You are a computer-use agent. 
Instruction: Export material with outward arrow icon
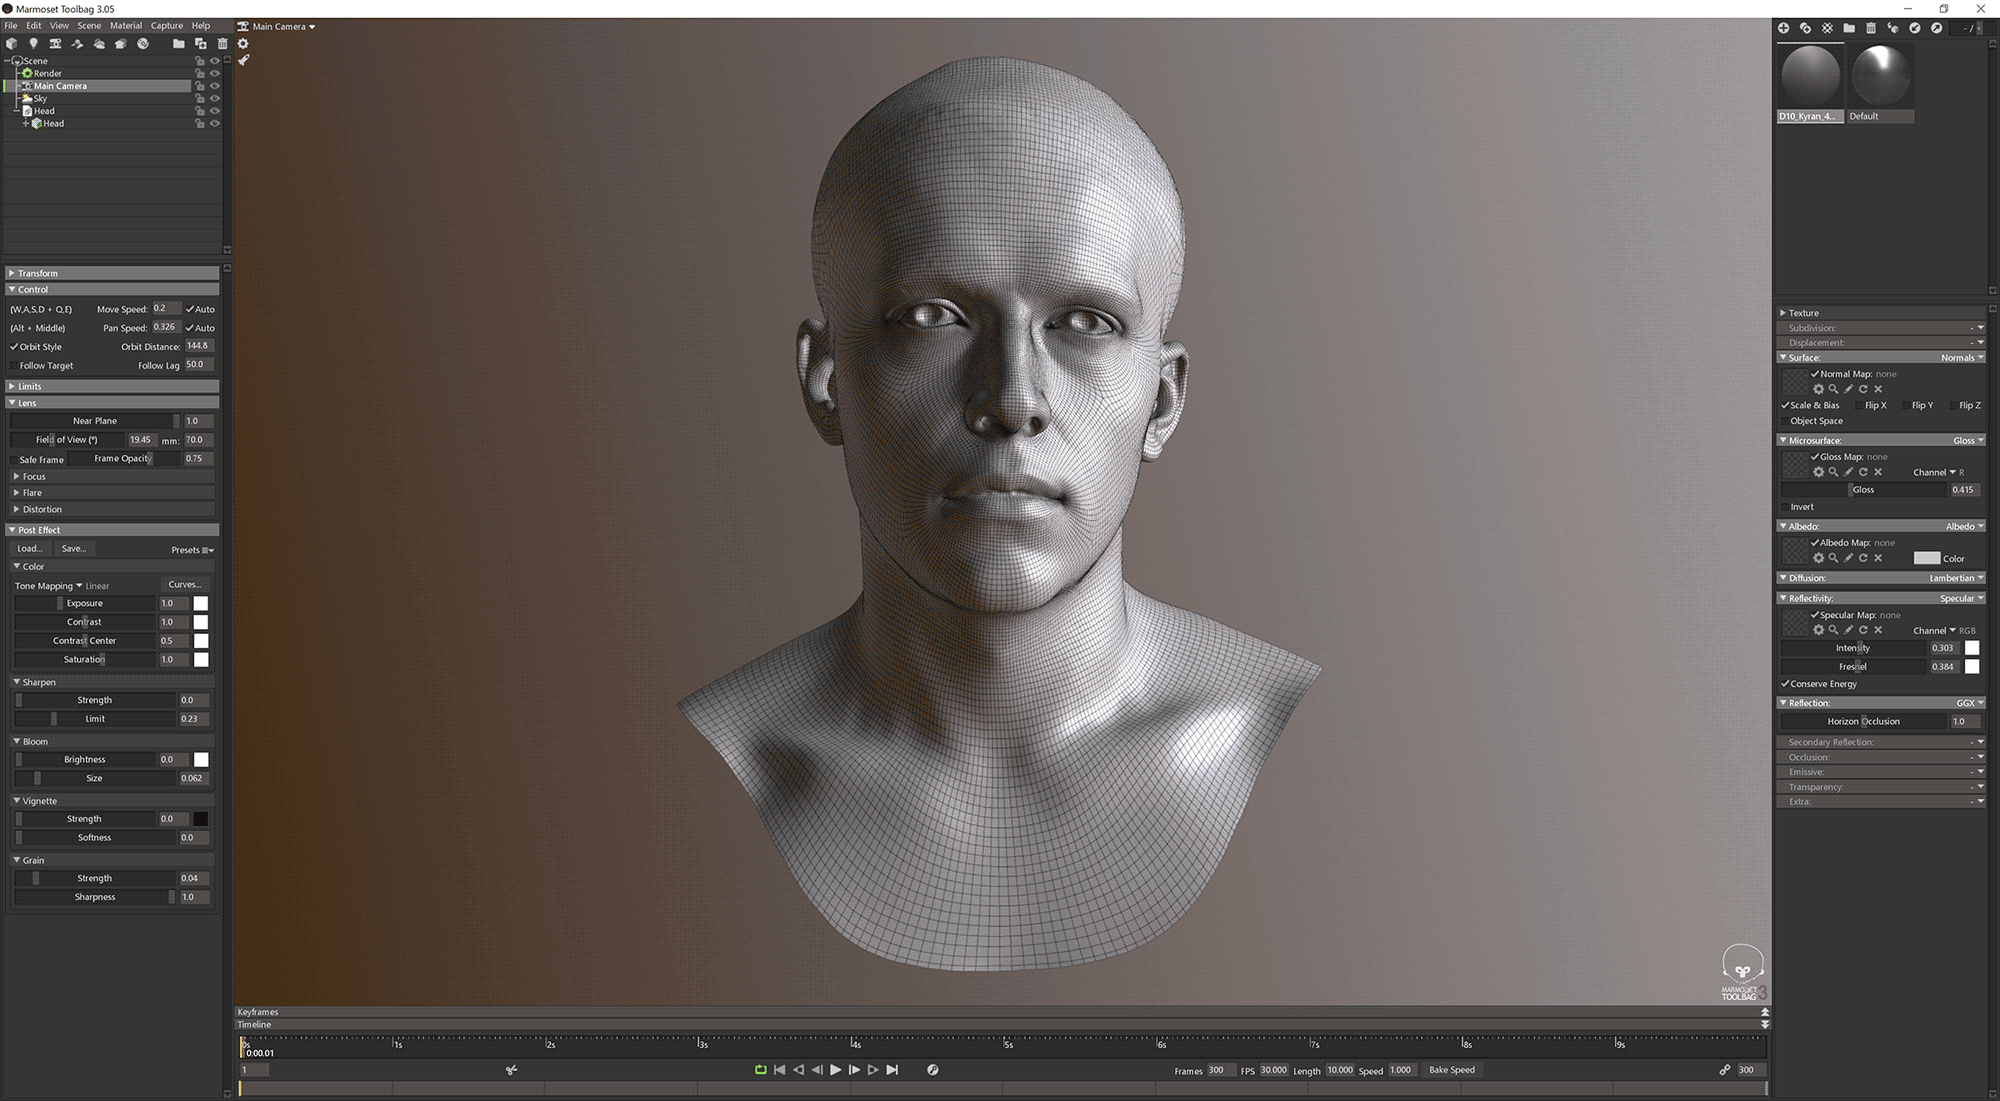click(1937, 28)
